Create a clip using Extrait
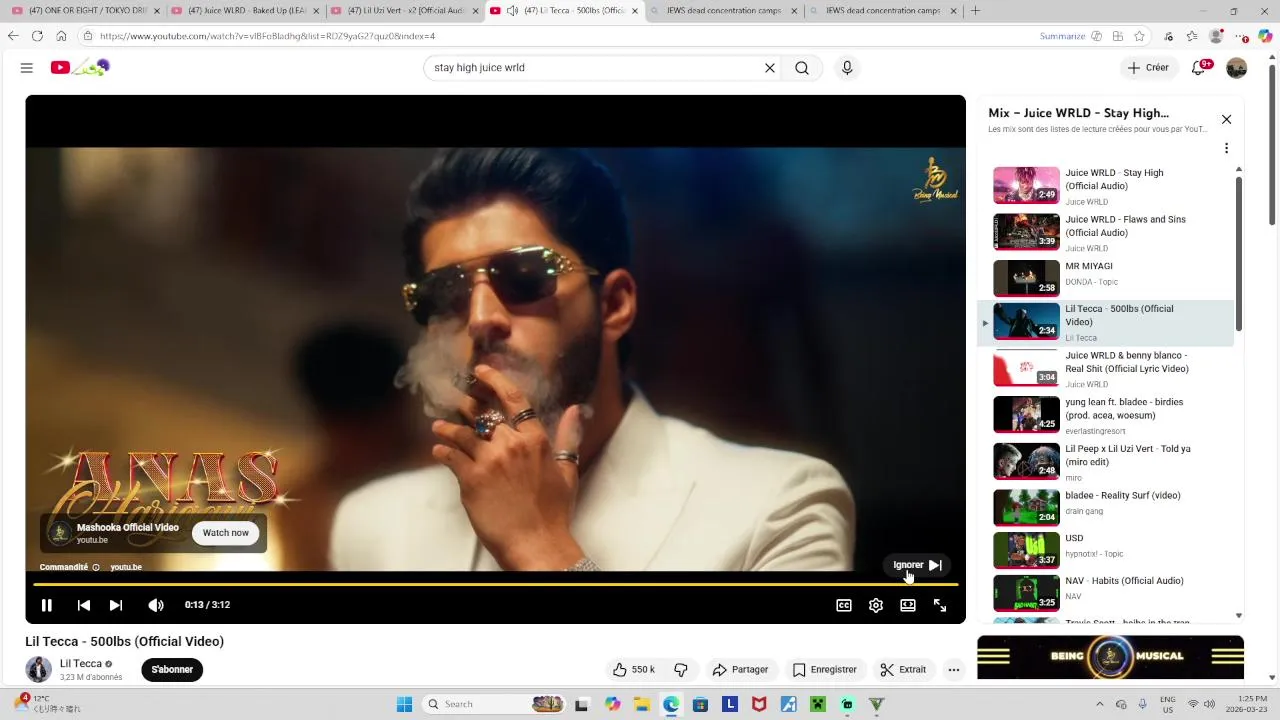Screen dimensions: 1280x720 coord(902,670)
